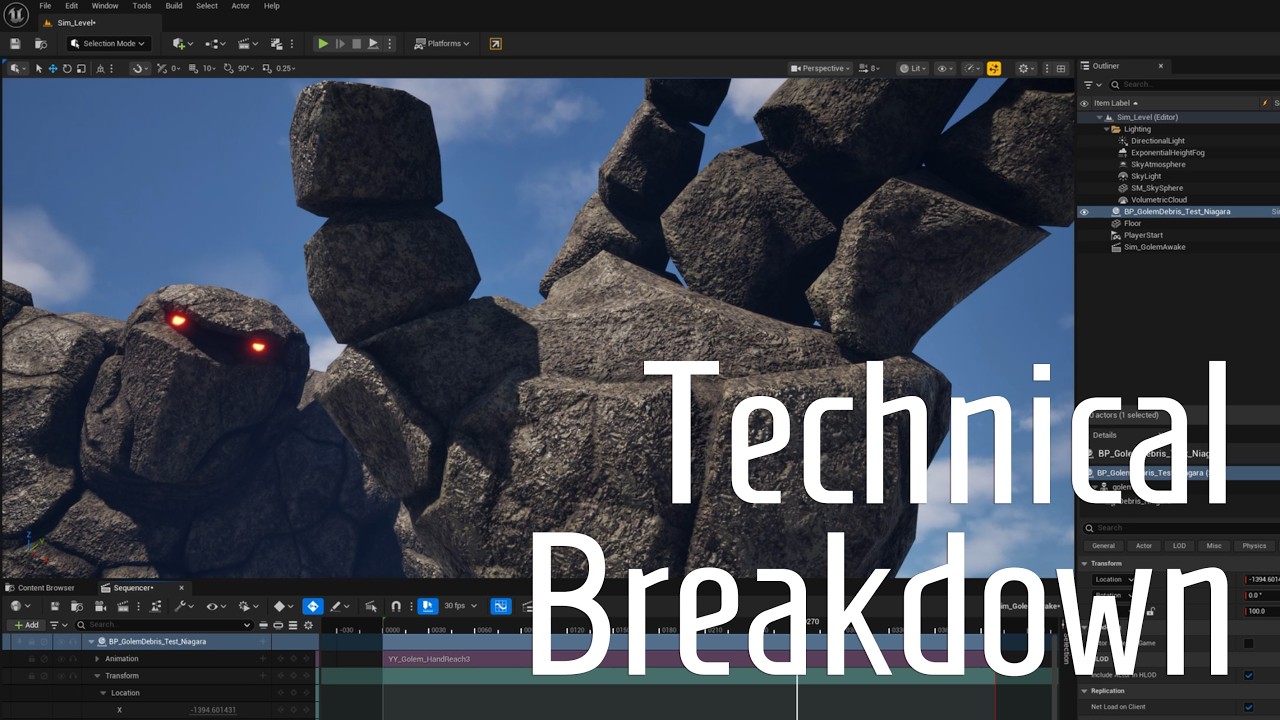Select ExponentialHeightFog in Outliner
This screenshot has height=720, width=1280.
(x=1167, y=153)
